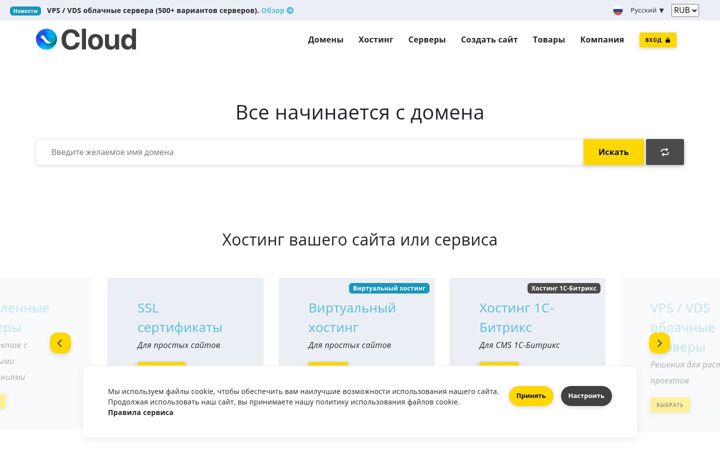
Task: Click the Russian flag icon
Action: coord(618,11)
